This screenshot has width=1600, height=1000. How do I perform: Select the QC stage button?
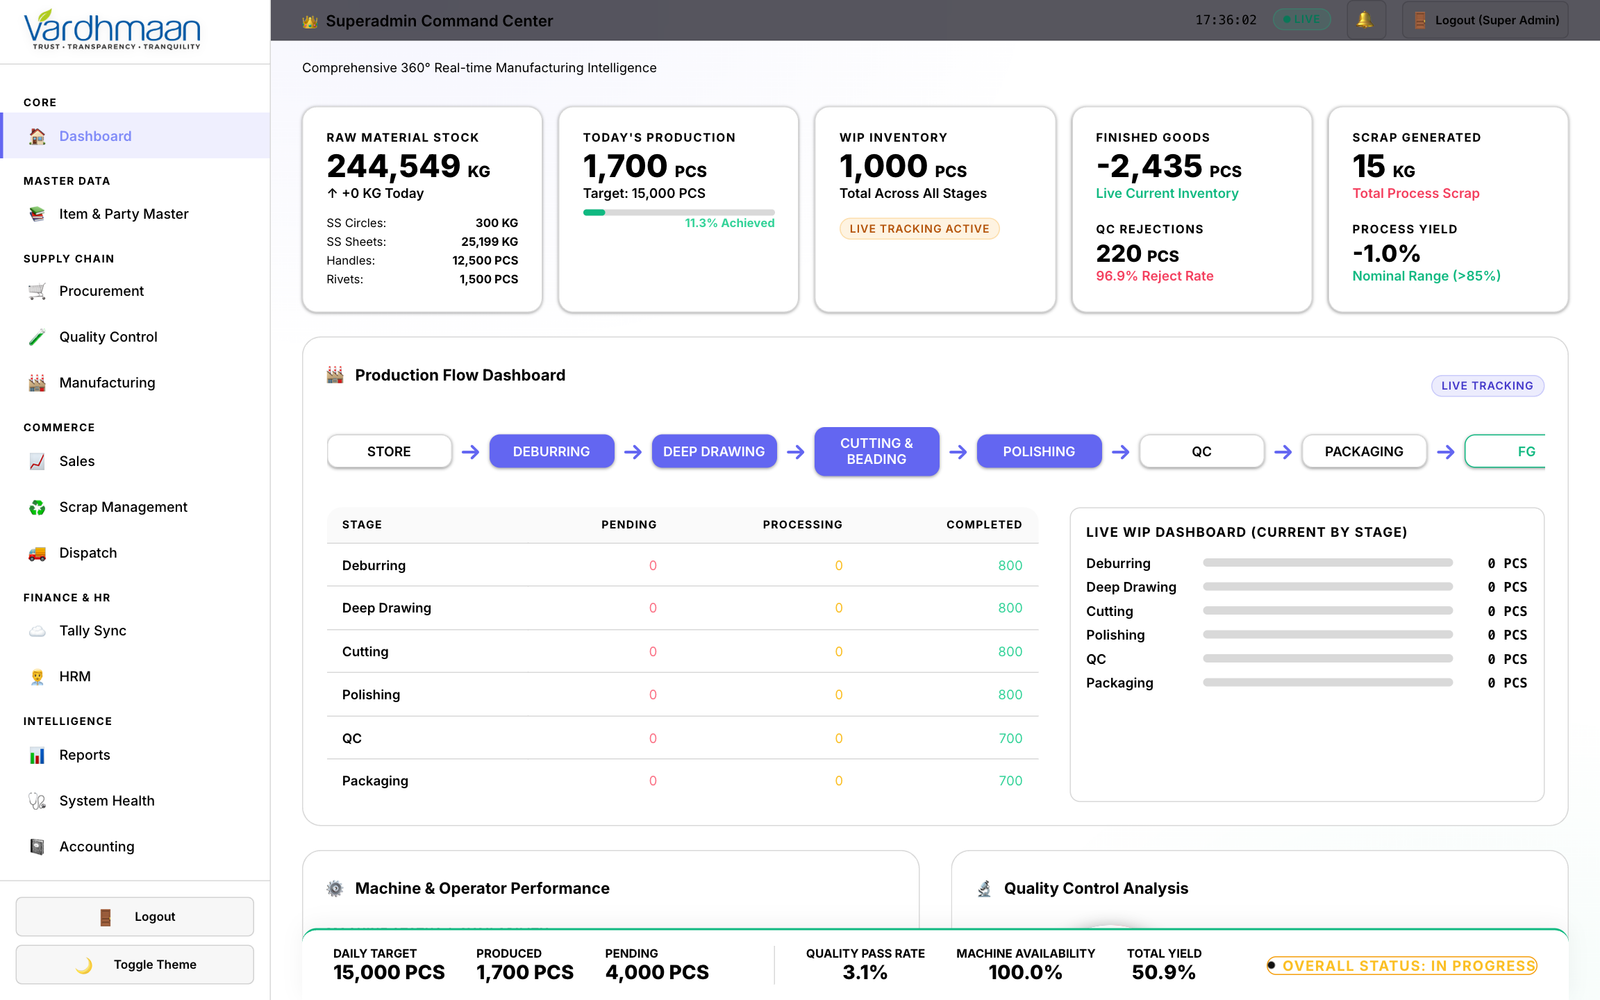pyautogui.click(x=1202, y=452)
